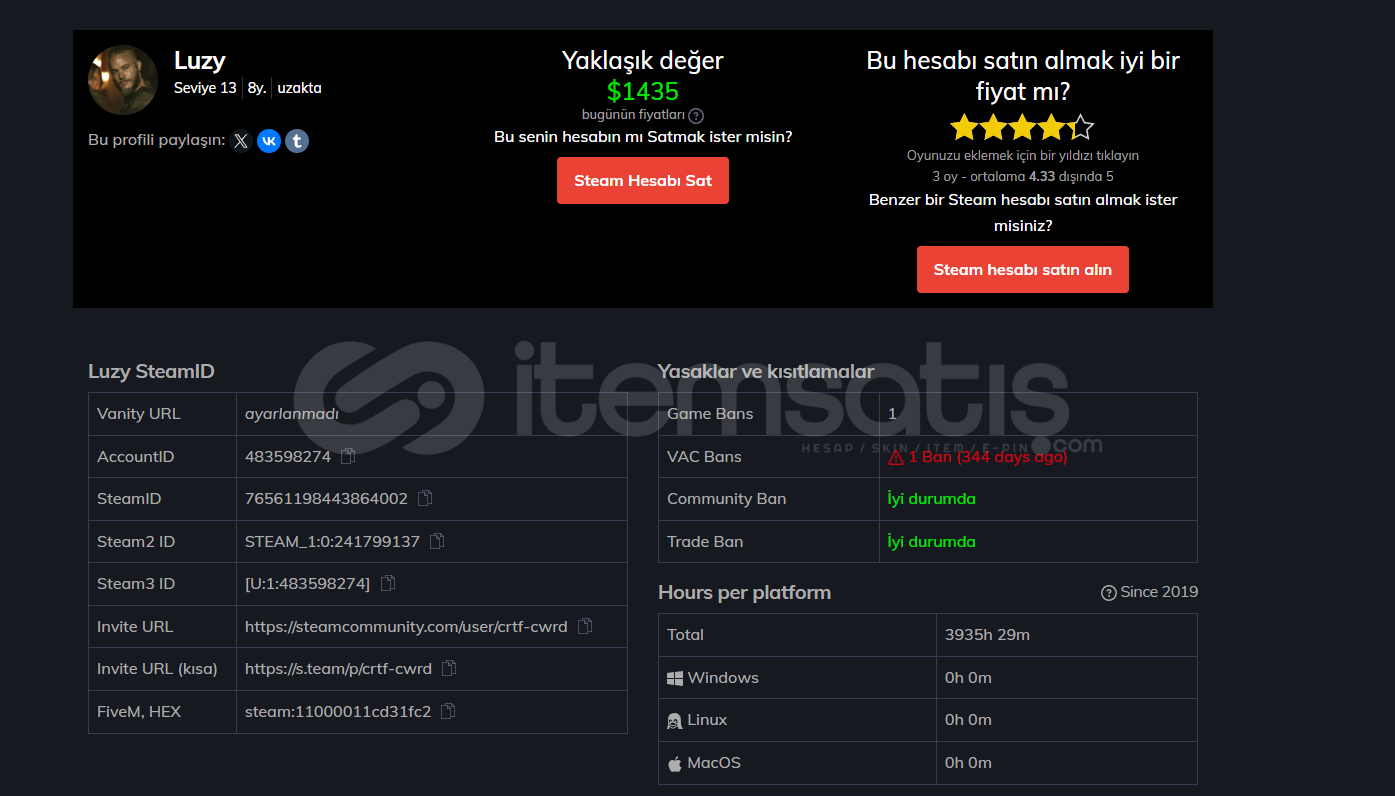The height and width of the screenshot is (796, 1395).
Task: Click the Linux penguin icon
Action: point(675,720)
